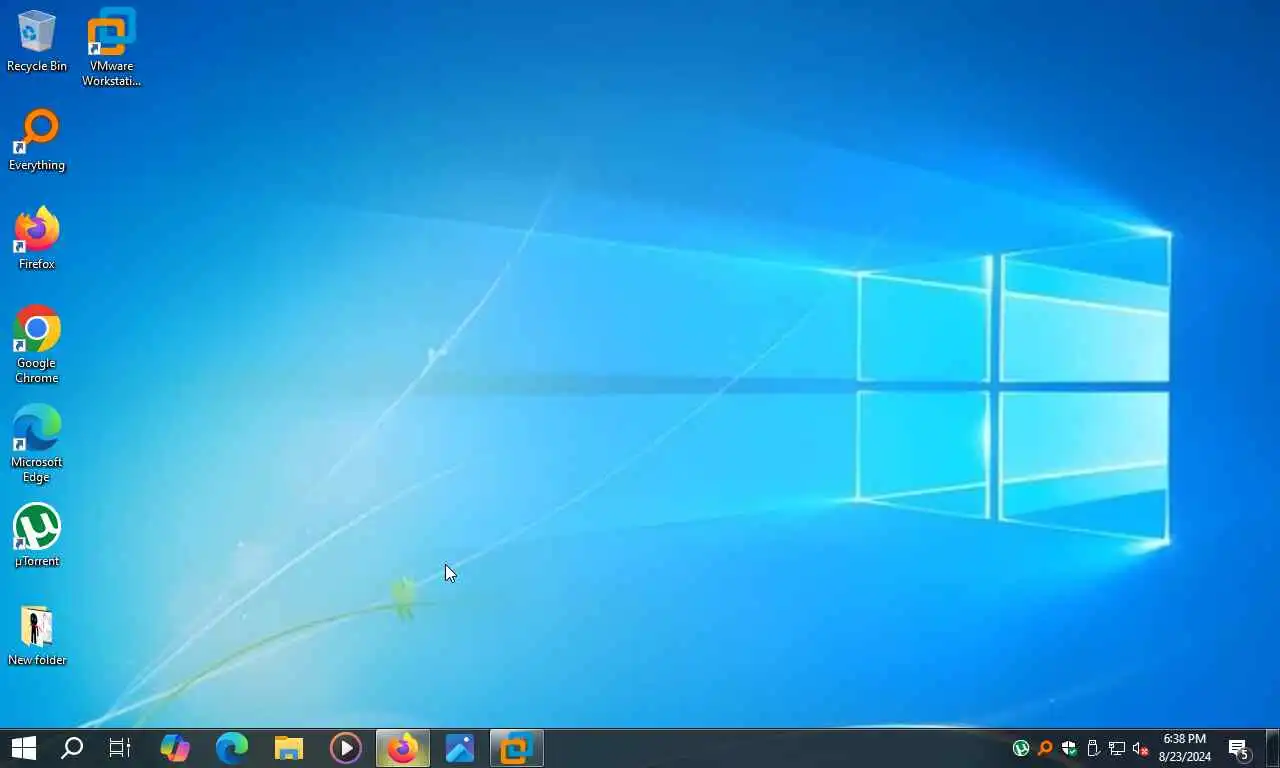Screen dimensions: 1280x768
Task: Select the VMware Workstation desktop shortcut
Action: tap(111, 47)
